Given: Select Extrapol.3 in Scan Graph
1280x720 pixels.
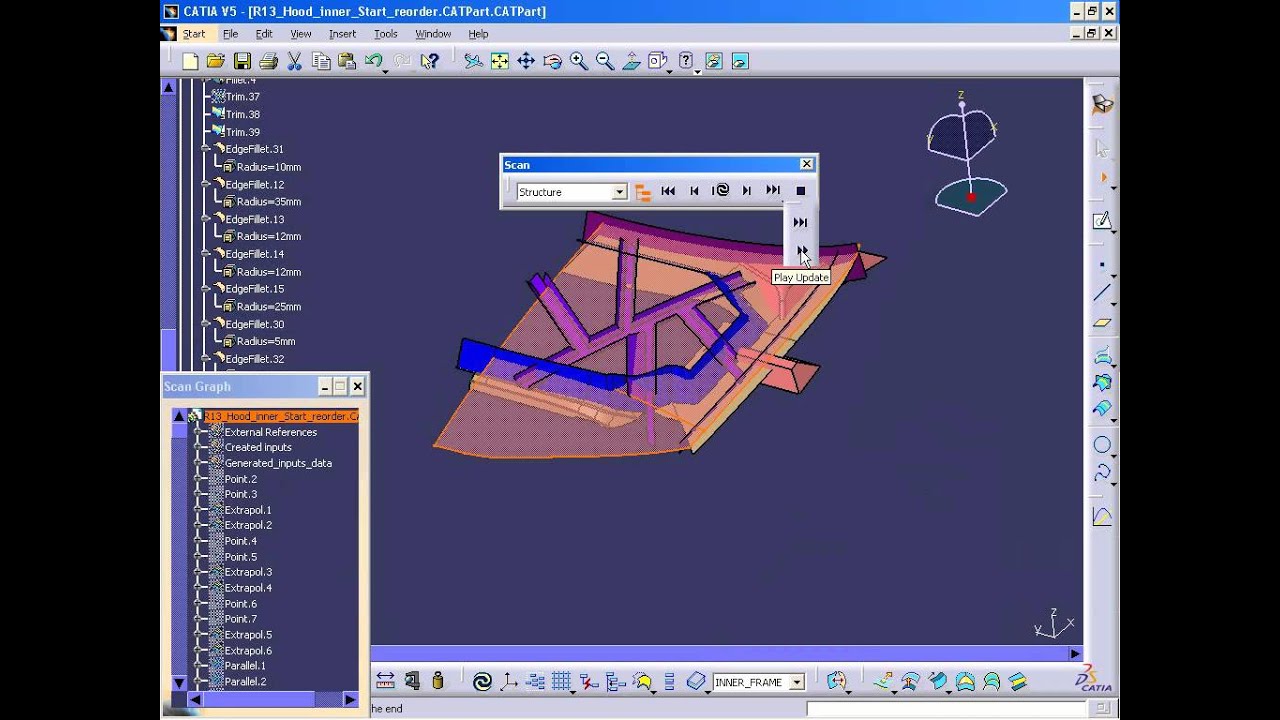Looking at the screenshot, I should pyautogui.click(x=248, y=572).
